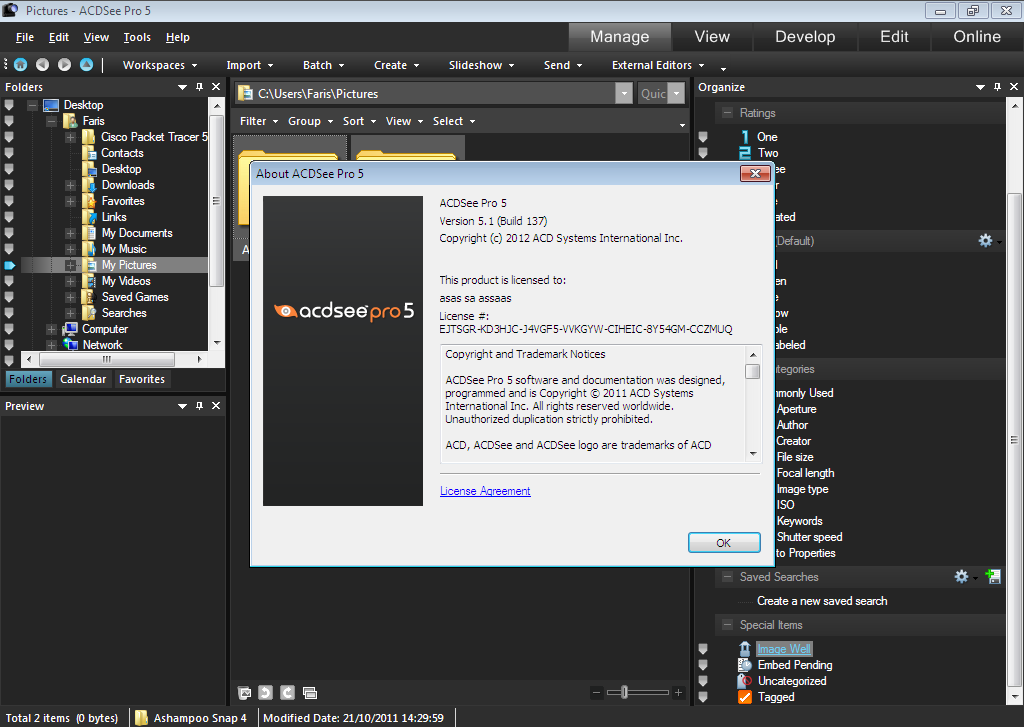The width and height of the screenshot is (1024, 727).
Task: Rotate image left from bottom toolbar
Action: pyautogui.click(x=265, y=692)
